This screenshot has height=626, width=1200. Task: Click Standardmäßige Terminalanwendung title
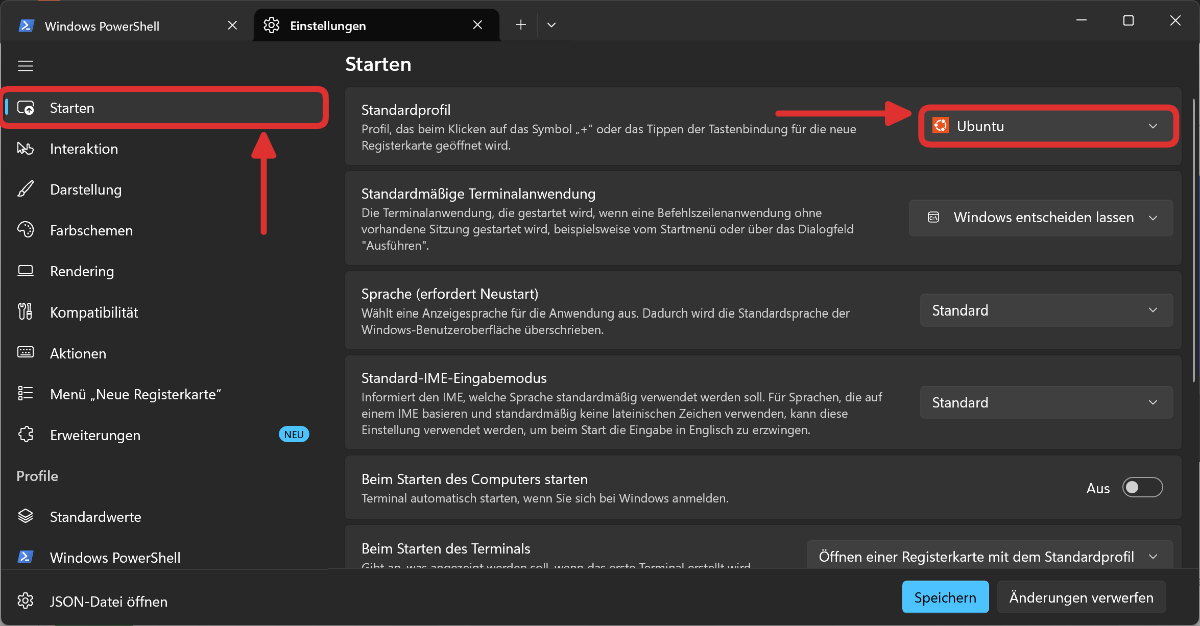478,194
